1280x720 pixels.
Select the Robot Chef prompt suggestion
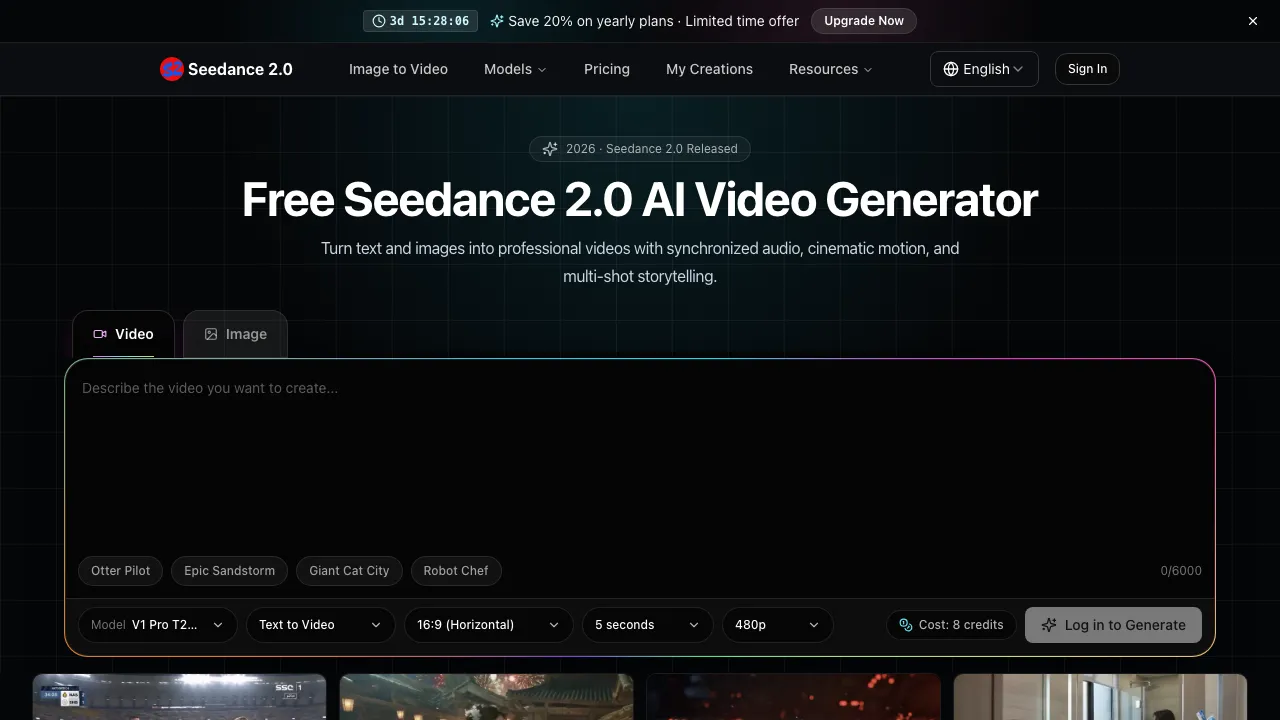coord(456,571)
